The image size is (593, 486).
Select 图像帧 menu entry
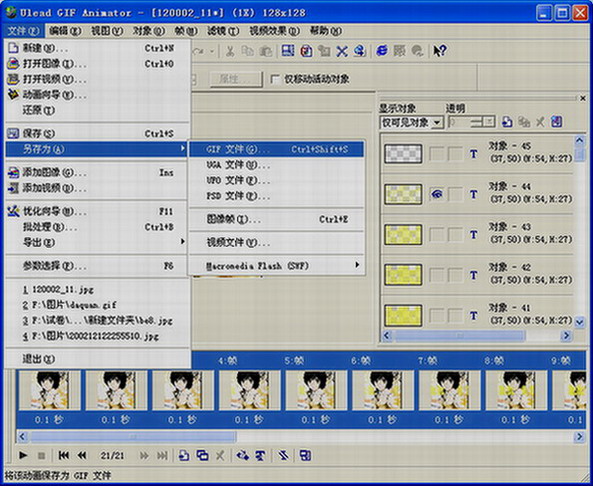276,219
